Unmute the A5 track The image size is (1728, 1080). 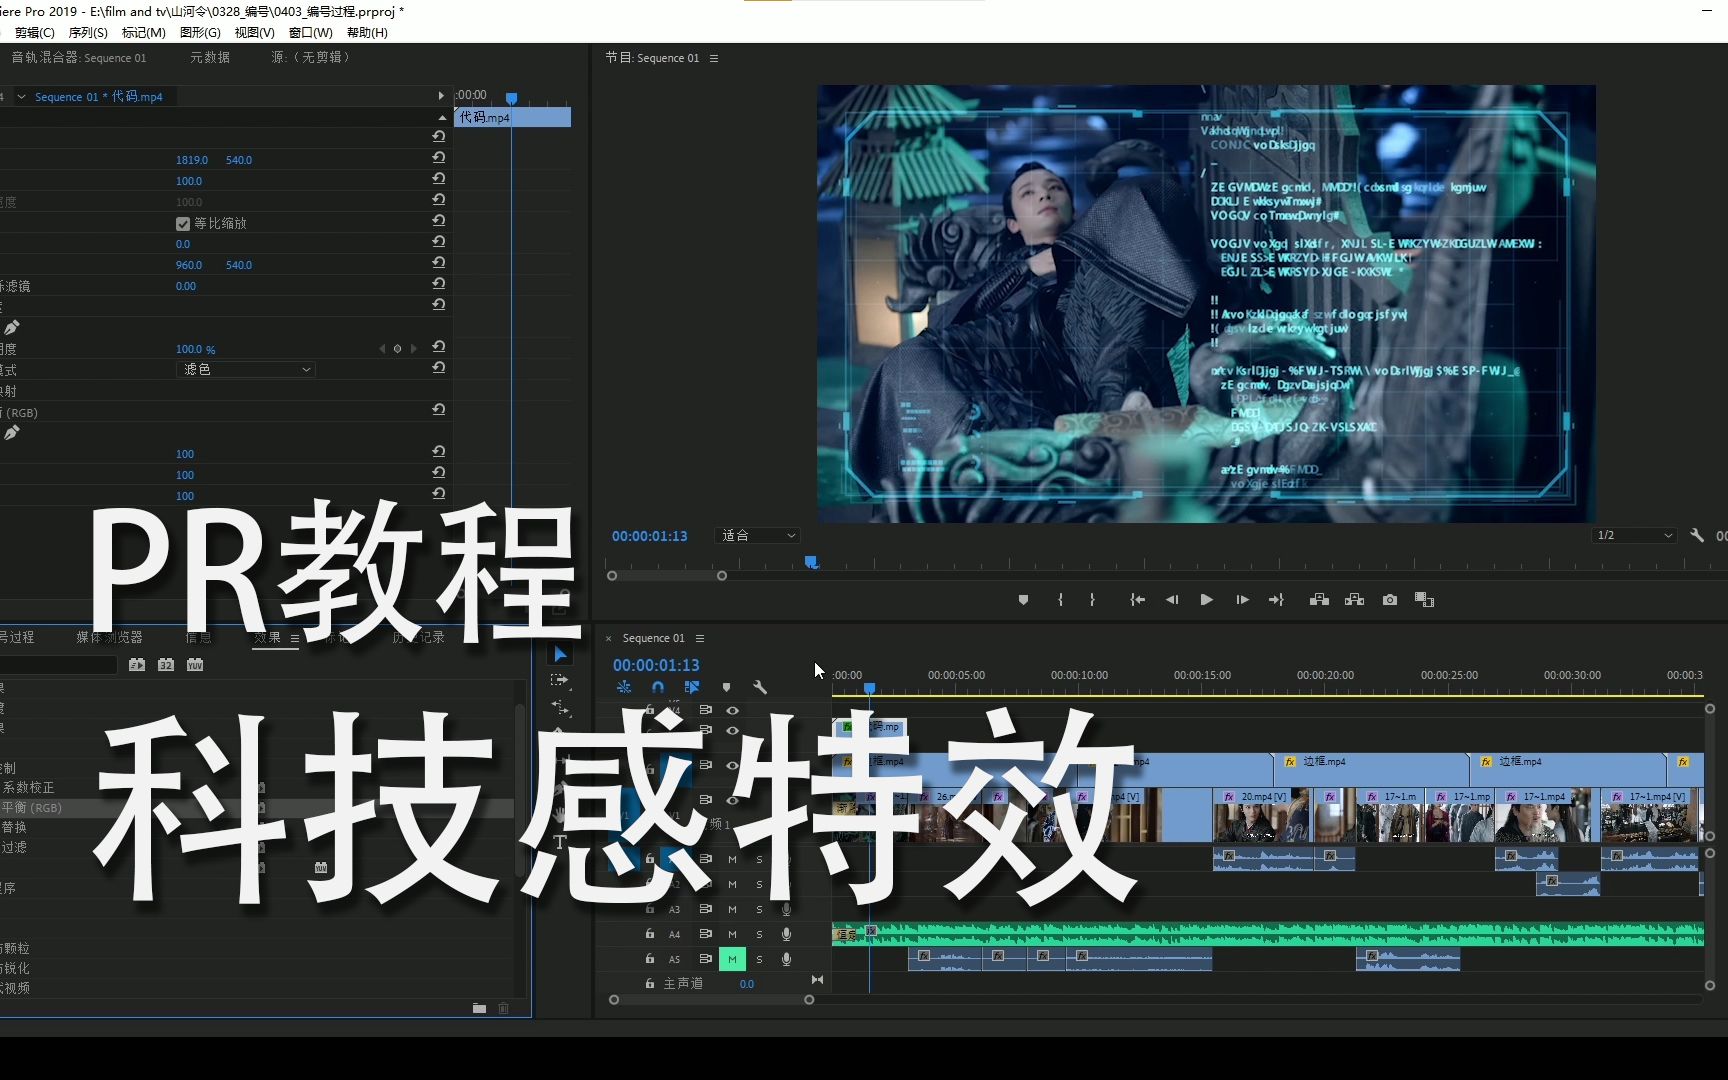tap(732, 959)
